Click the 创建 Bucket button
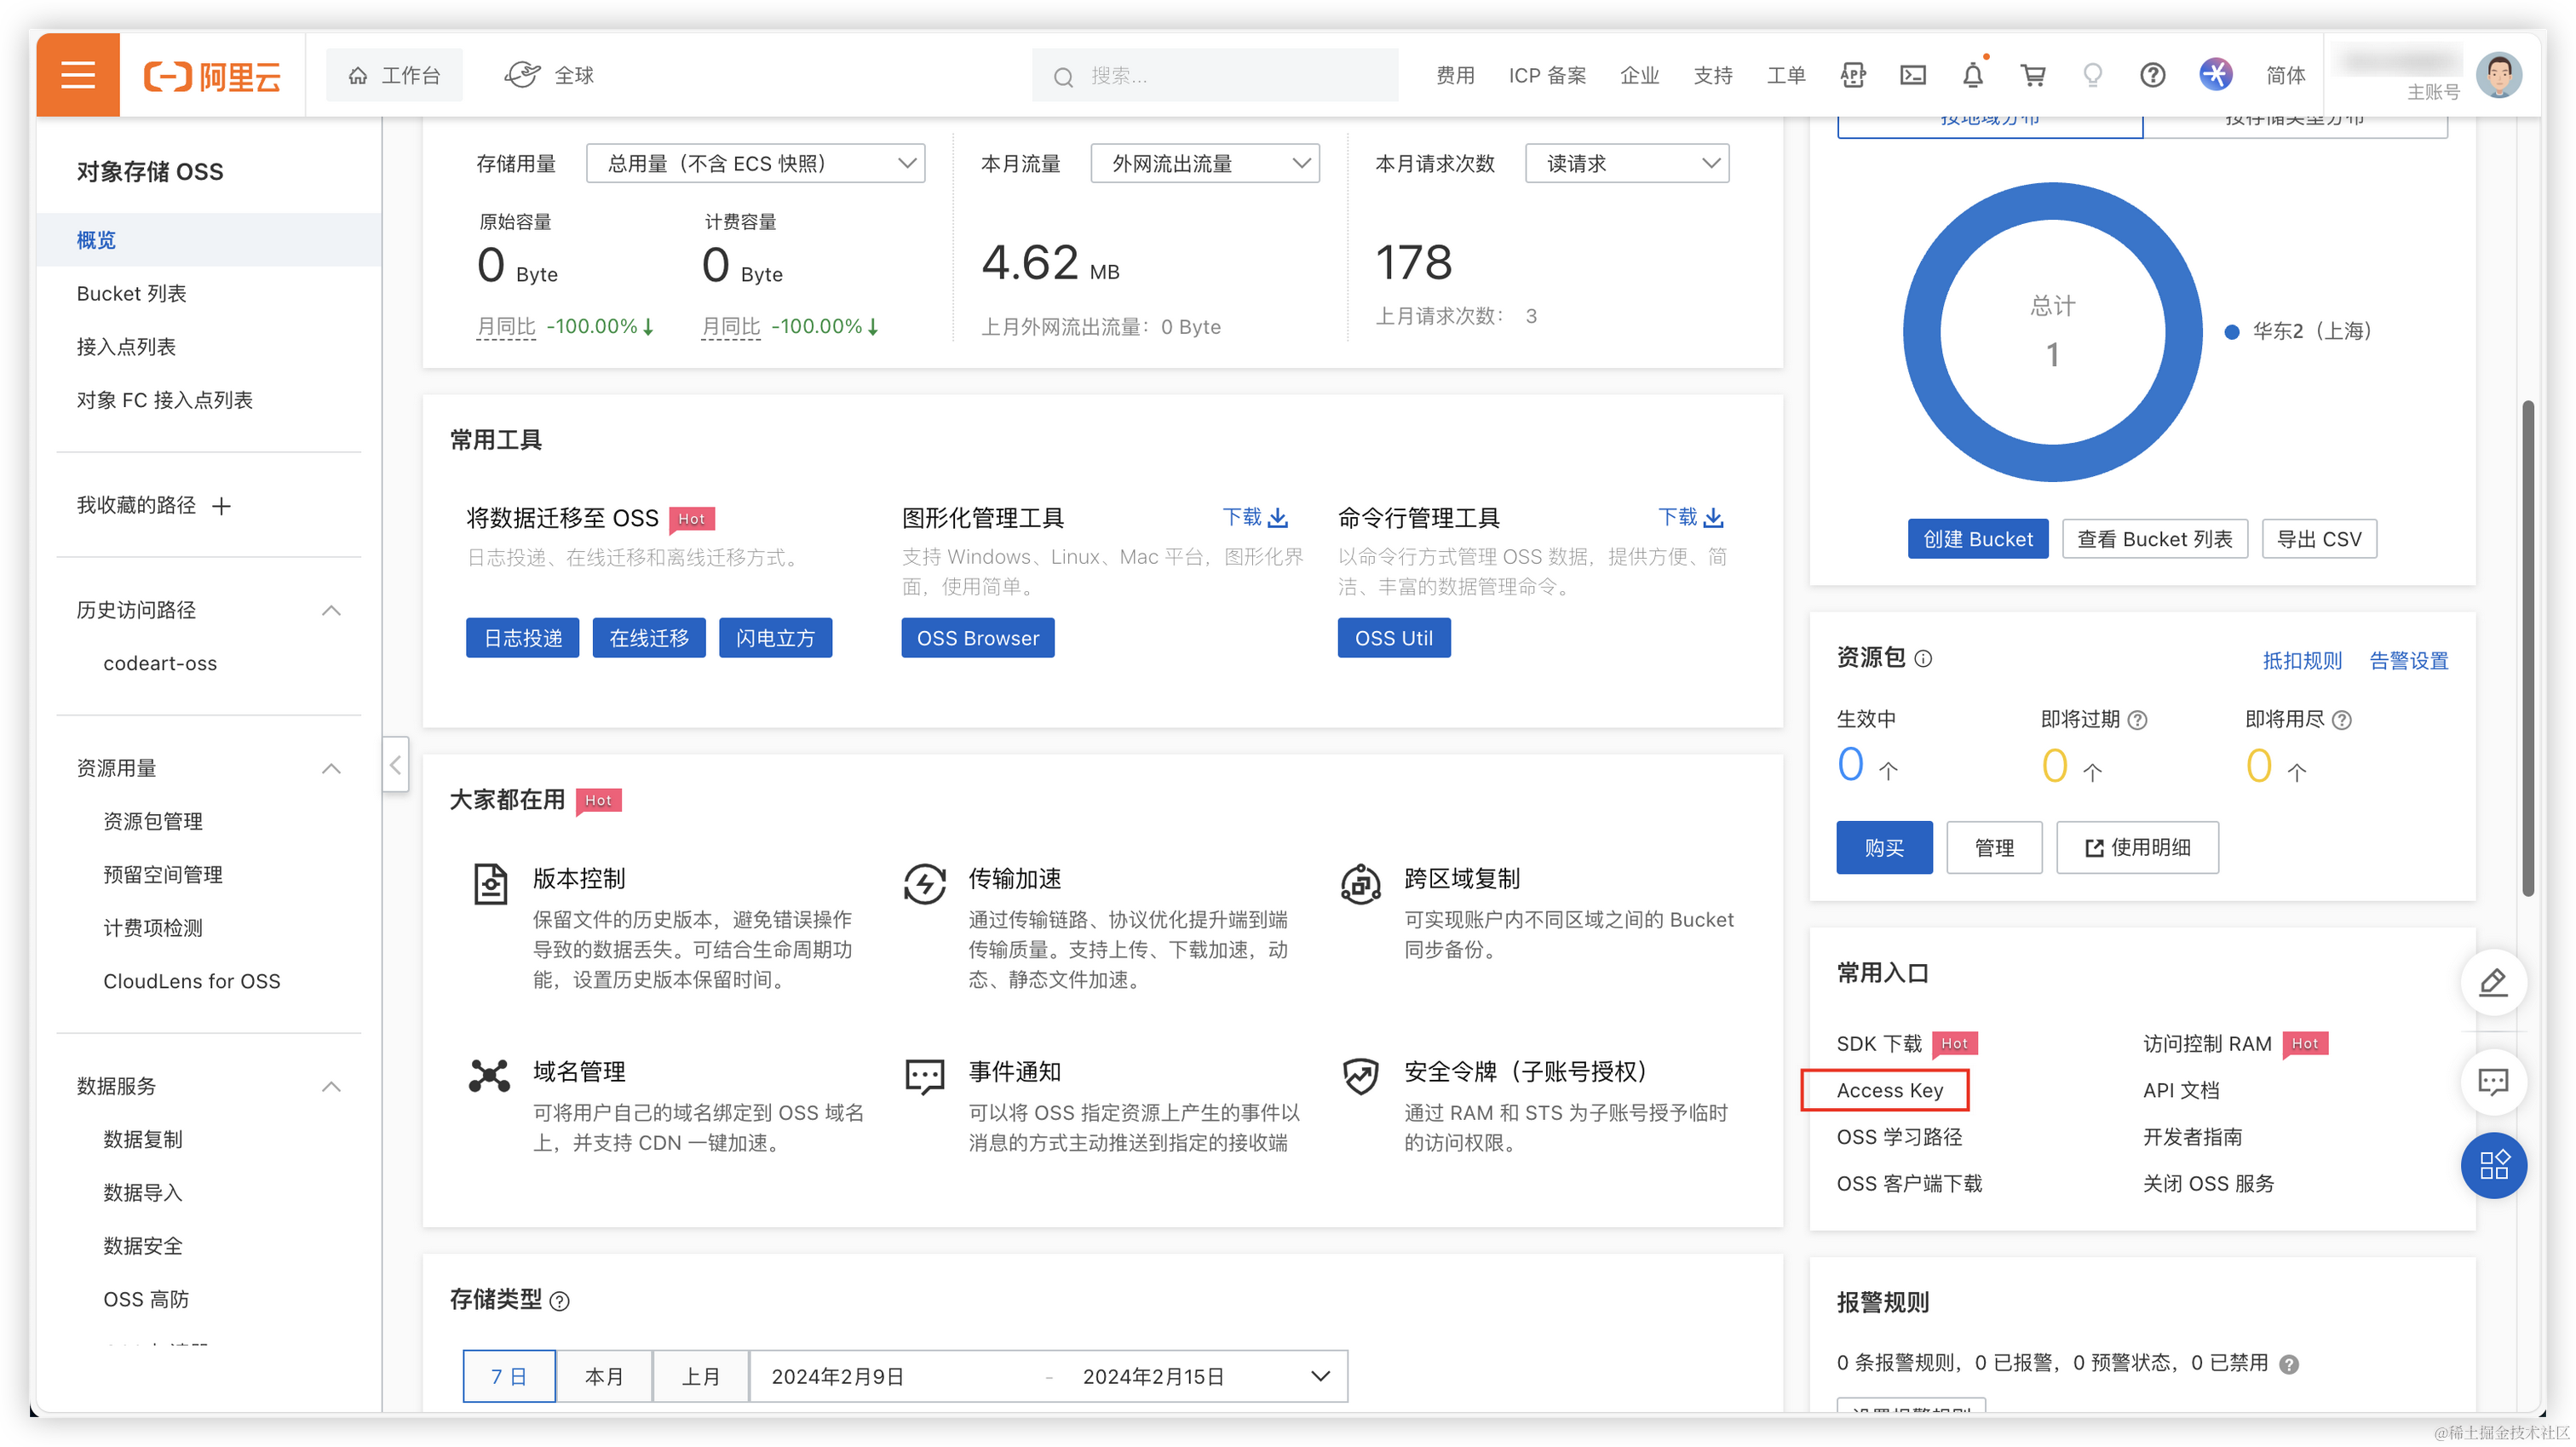 [x=1977, y=539]
